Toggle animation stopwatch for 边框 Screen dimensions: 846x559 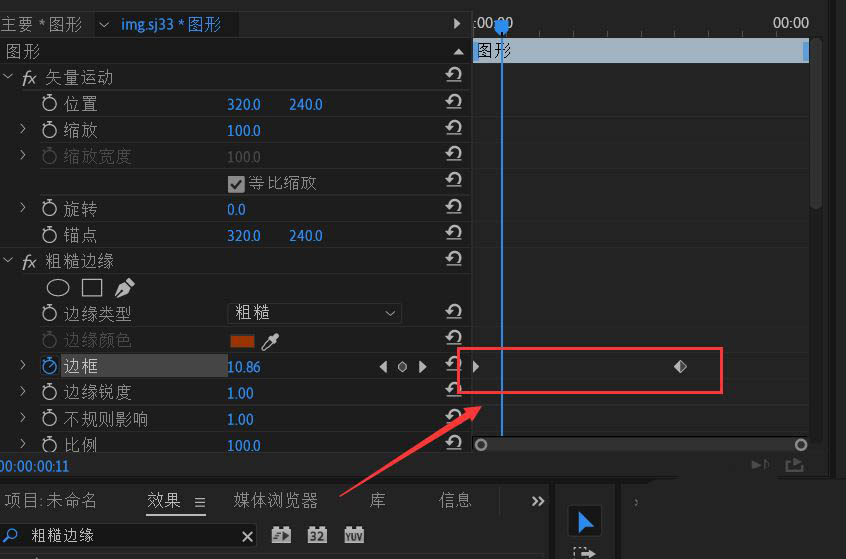click(49, 365)
